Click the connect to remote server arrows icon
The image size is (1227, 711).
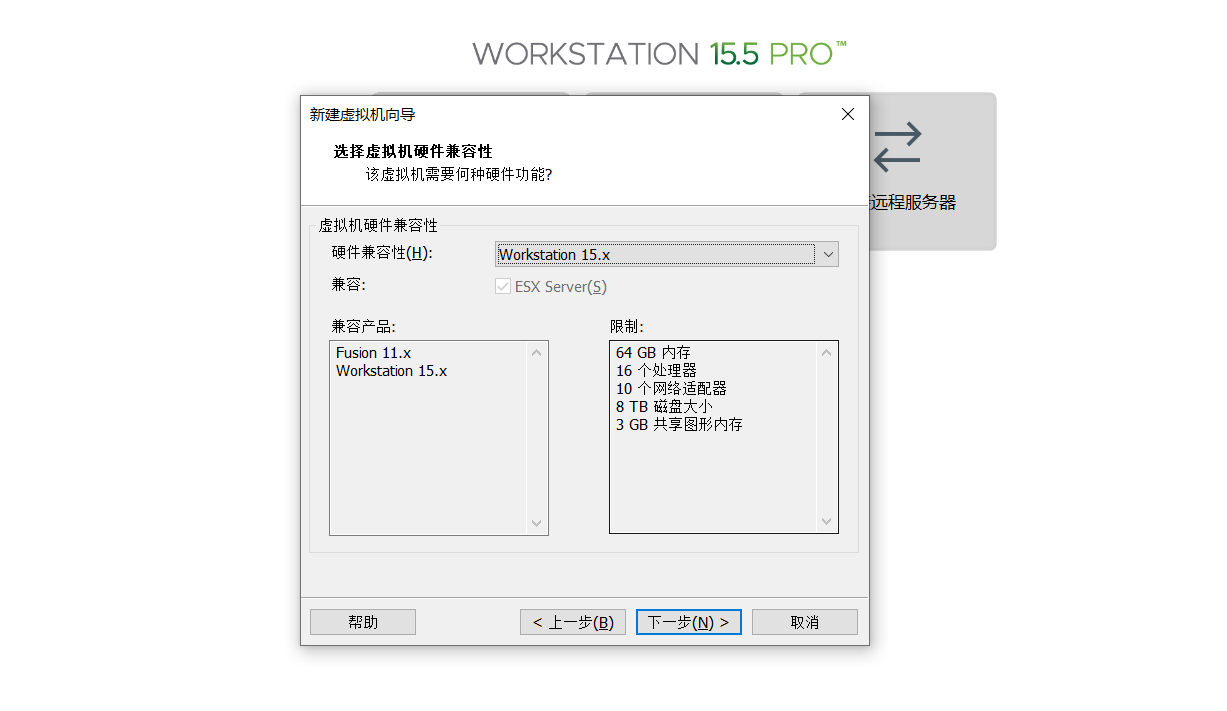pyautogui.click(x=897, y=147)
